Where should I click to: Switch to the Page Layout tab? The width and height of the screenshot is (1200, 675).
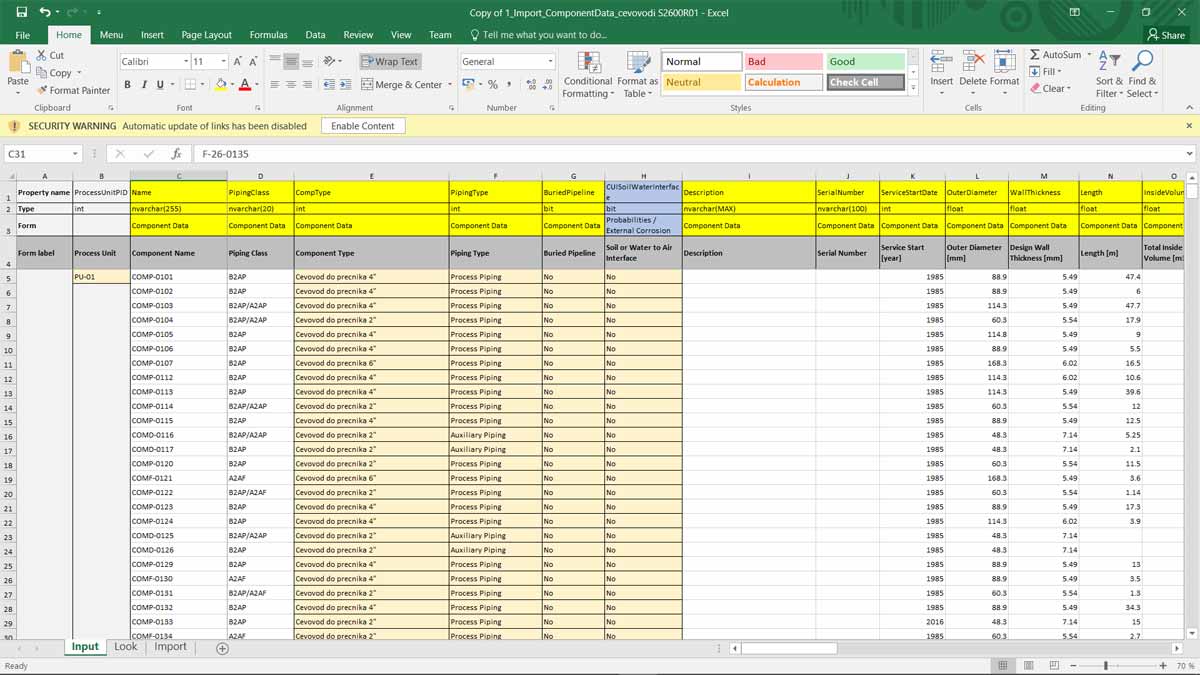pos(206,35)
